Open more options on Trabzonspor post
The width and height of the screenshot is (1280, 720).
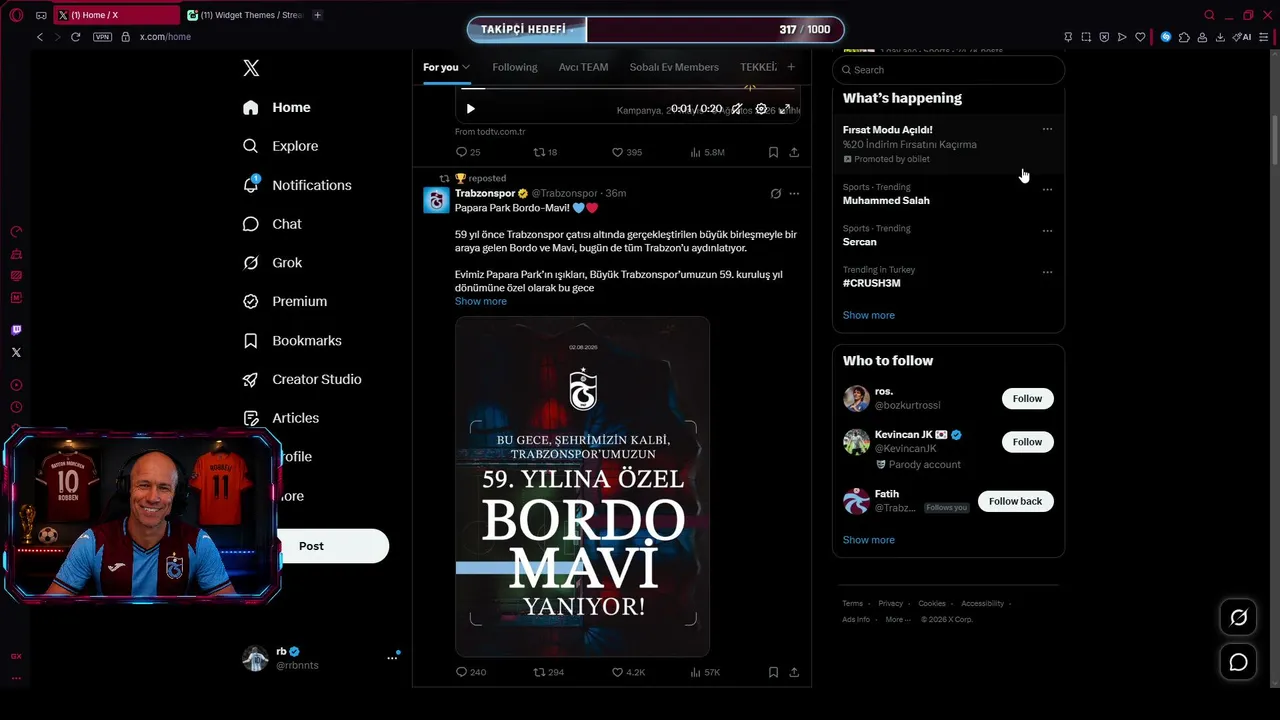(794, 194)
